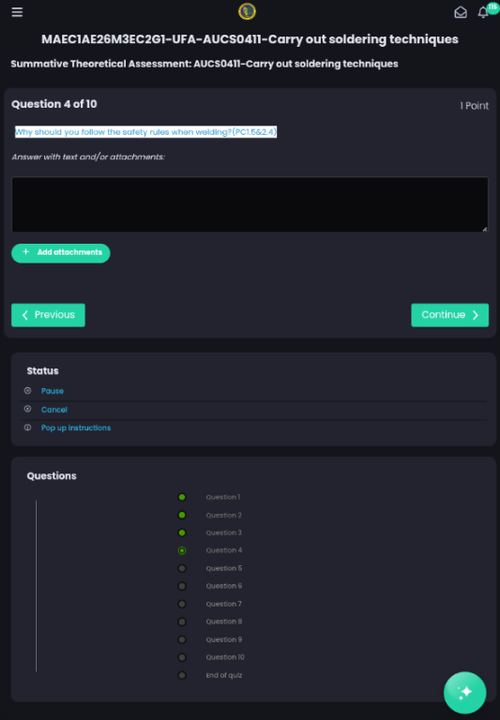The image size is (500, 720).
Task: Jump to Question 3 label
Action: (x=224, y=533)
